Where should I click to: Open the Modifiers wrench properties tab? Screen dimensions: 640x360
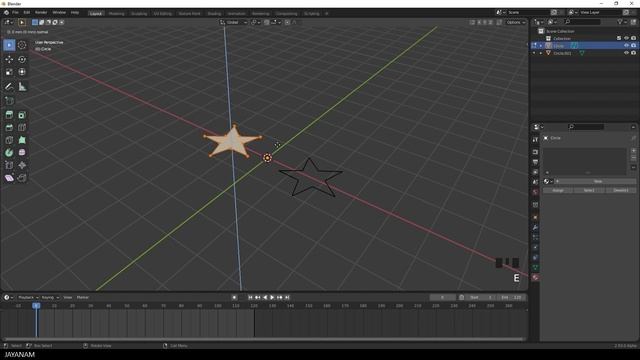click(x=535, y=228)
